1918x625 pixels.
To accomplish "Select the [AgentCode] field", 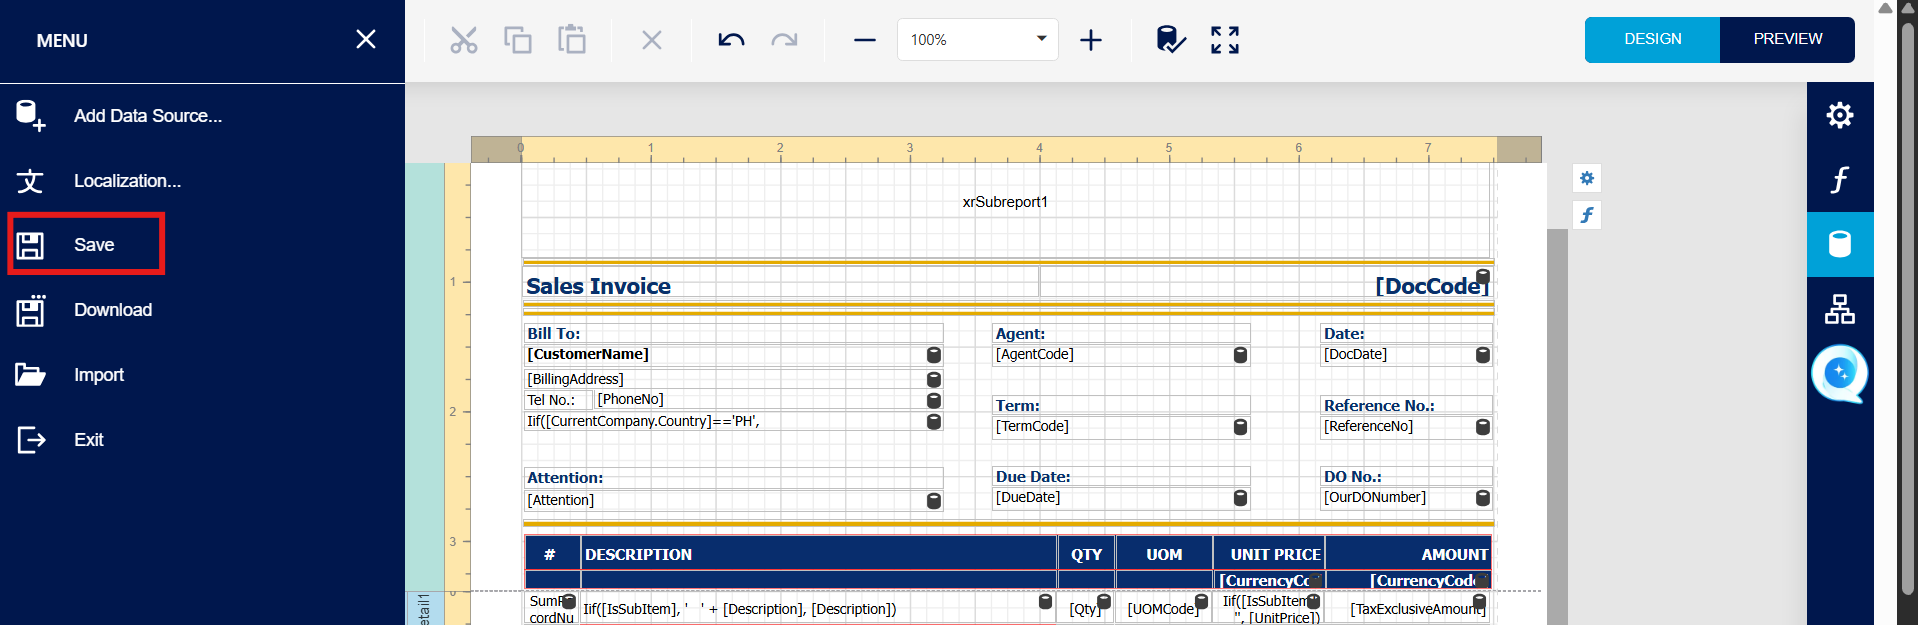I will [1121, 355].
